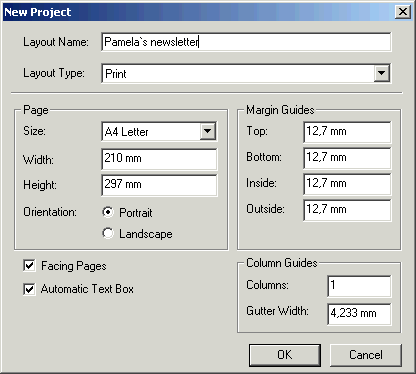Image resolution: width=416 pixels, height=374 pixels.
Task: Click the Layout Name text field
Action: coord(246,42)
